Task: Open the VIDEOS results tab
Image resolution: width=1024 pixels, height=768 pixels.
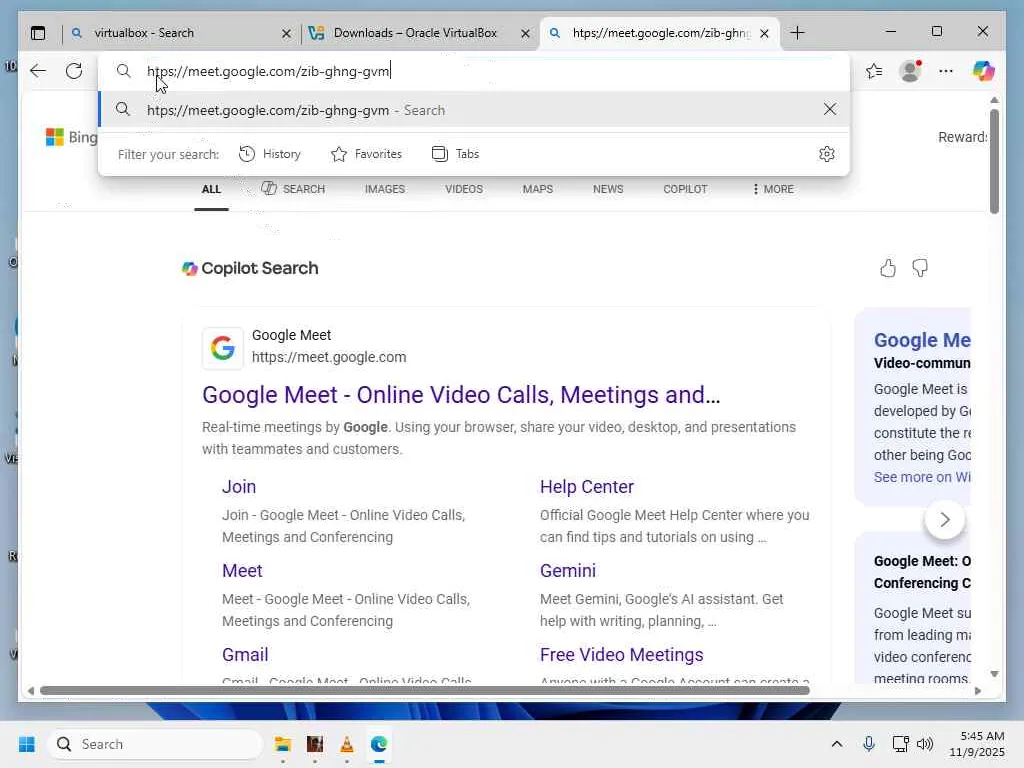Action: pyautogui.click(x=464, y=189)
